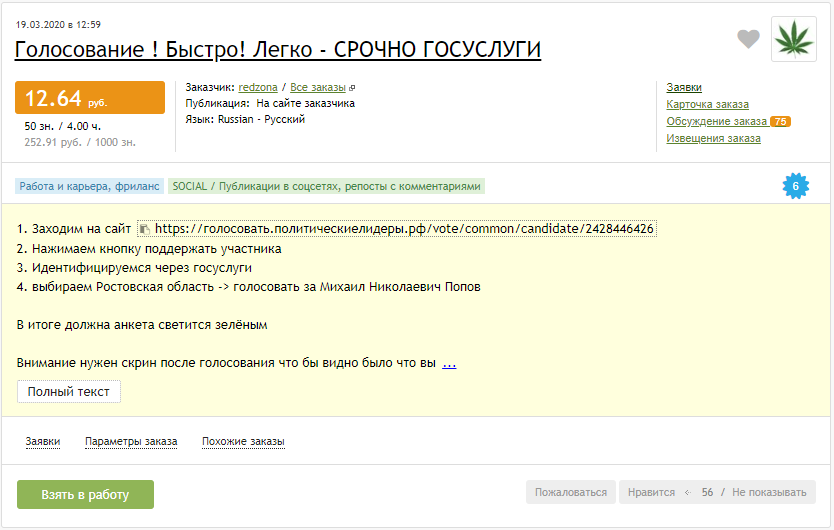Open external link icon next to Все заказы
834x530 pixels.
352,88
